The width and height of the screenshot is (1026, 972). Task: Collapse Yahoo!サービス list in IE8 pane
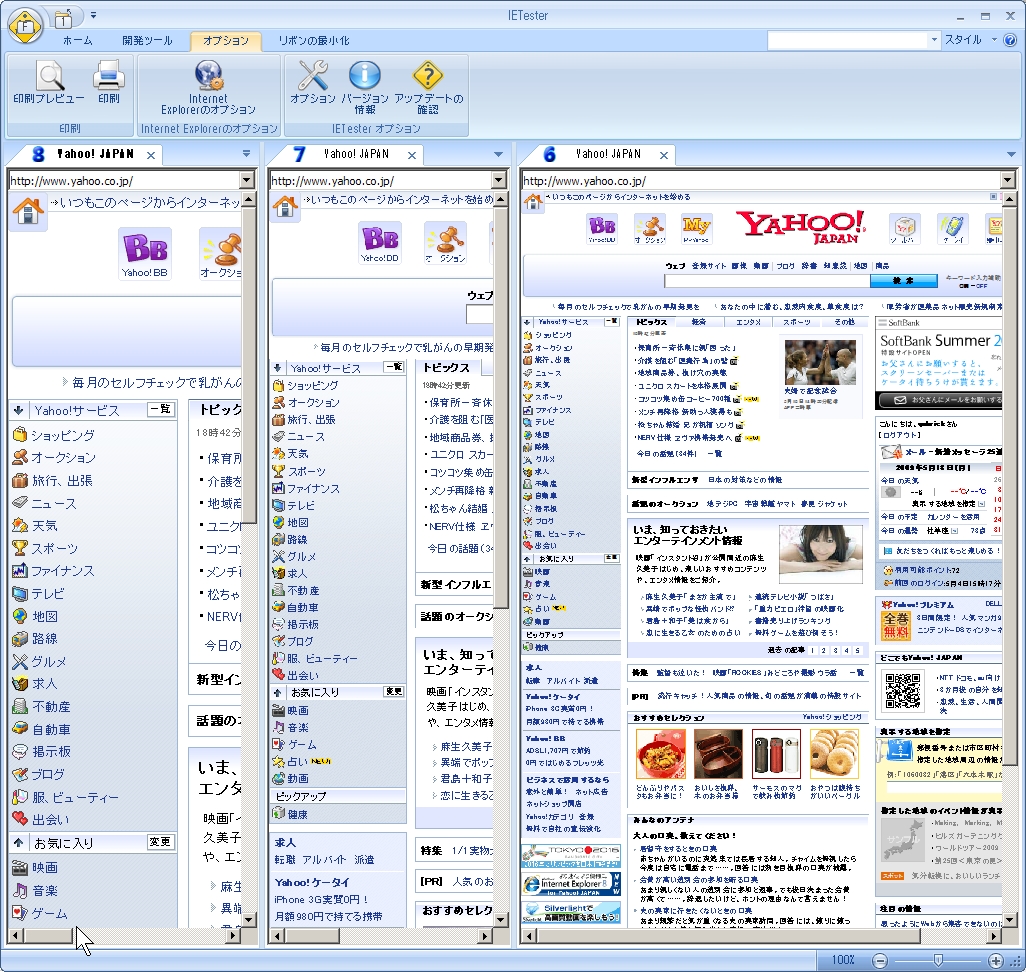click(18, 410)
